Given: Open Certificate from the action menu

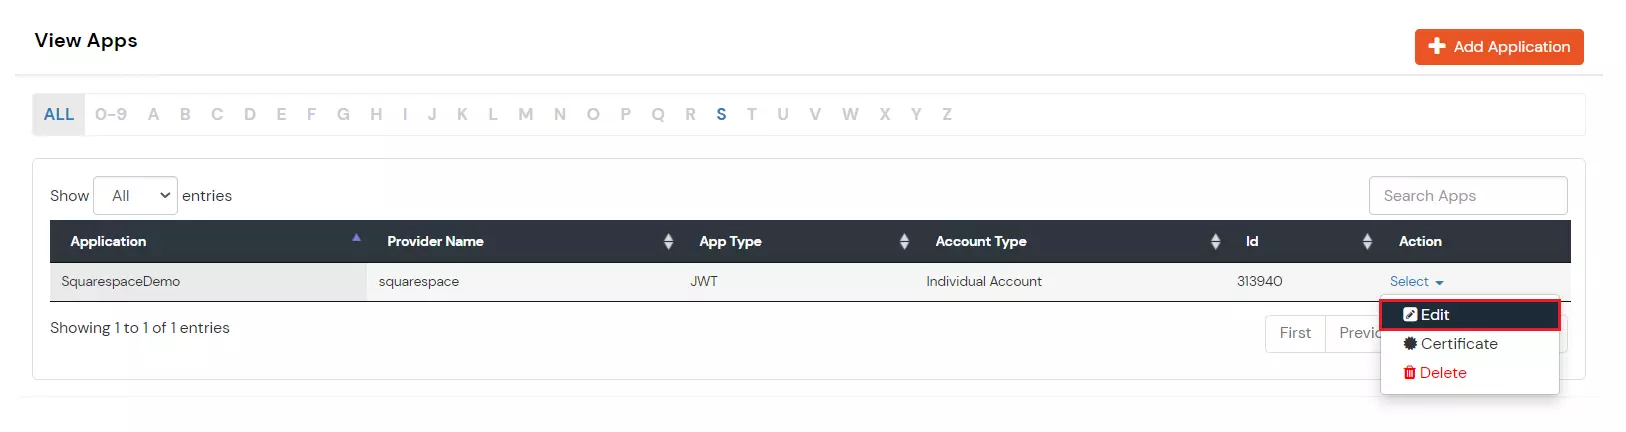Looking at the screenshot, I should point(1459,344).
